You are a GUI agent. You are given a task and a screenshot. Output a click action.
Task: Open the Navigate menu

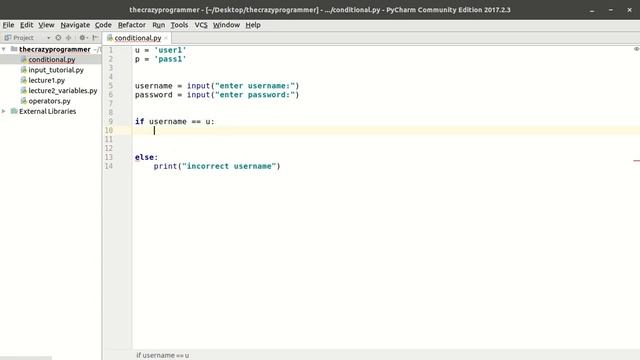(75, 25)
